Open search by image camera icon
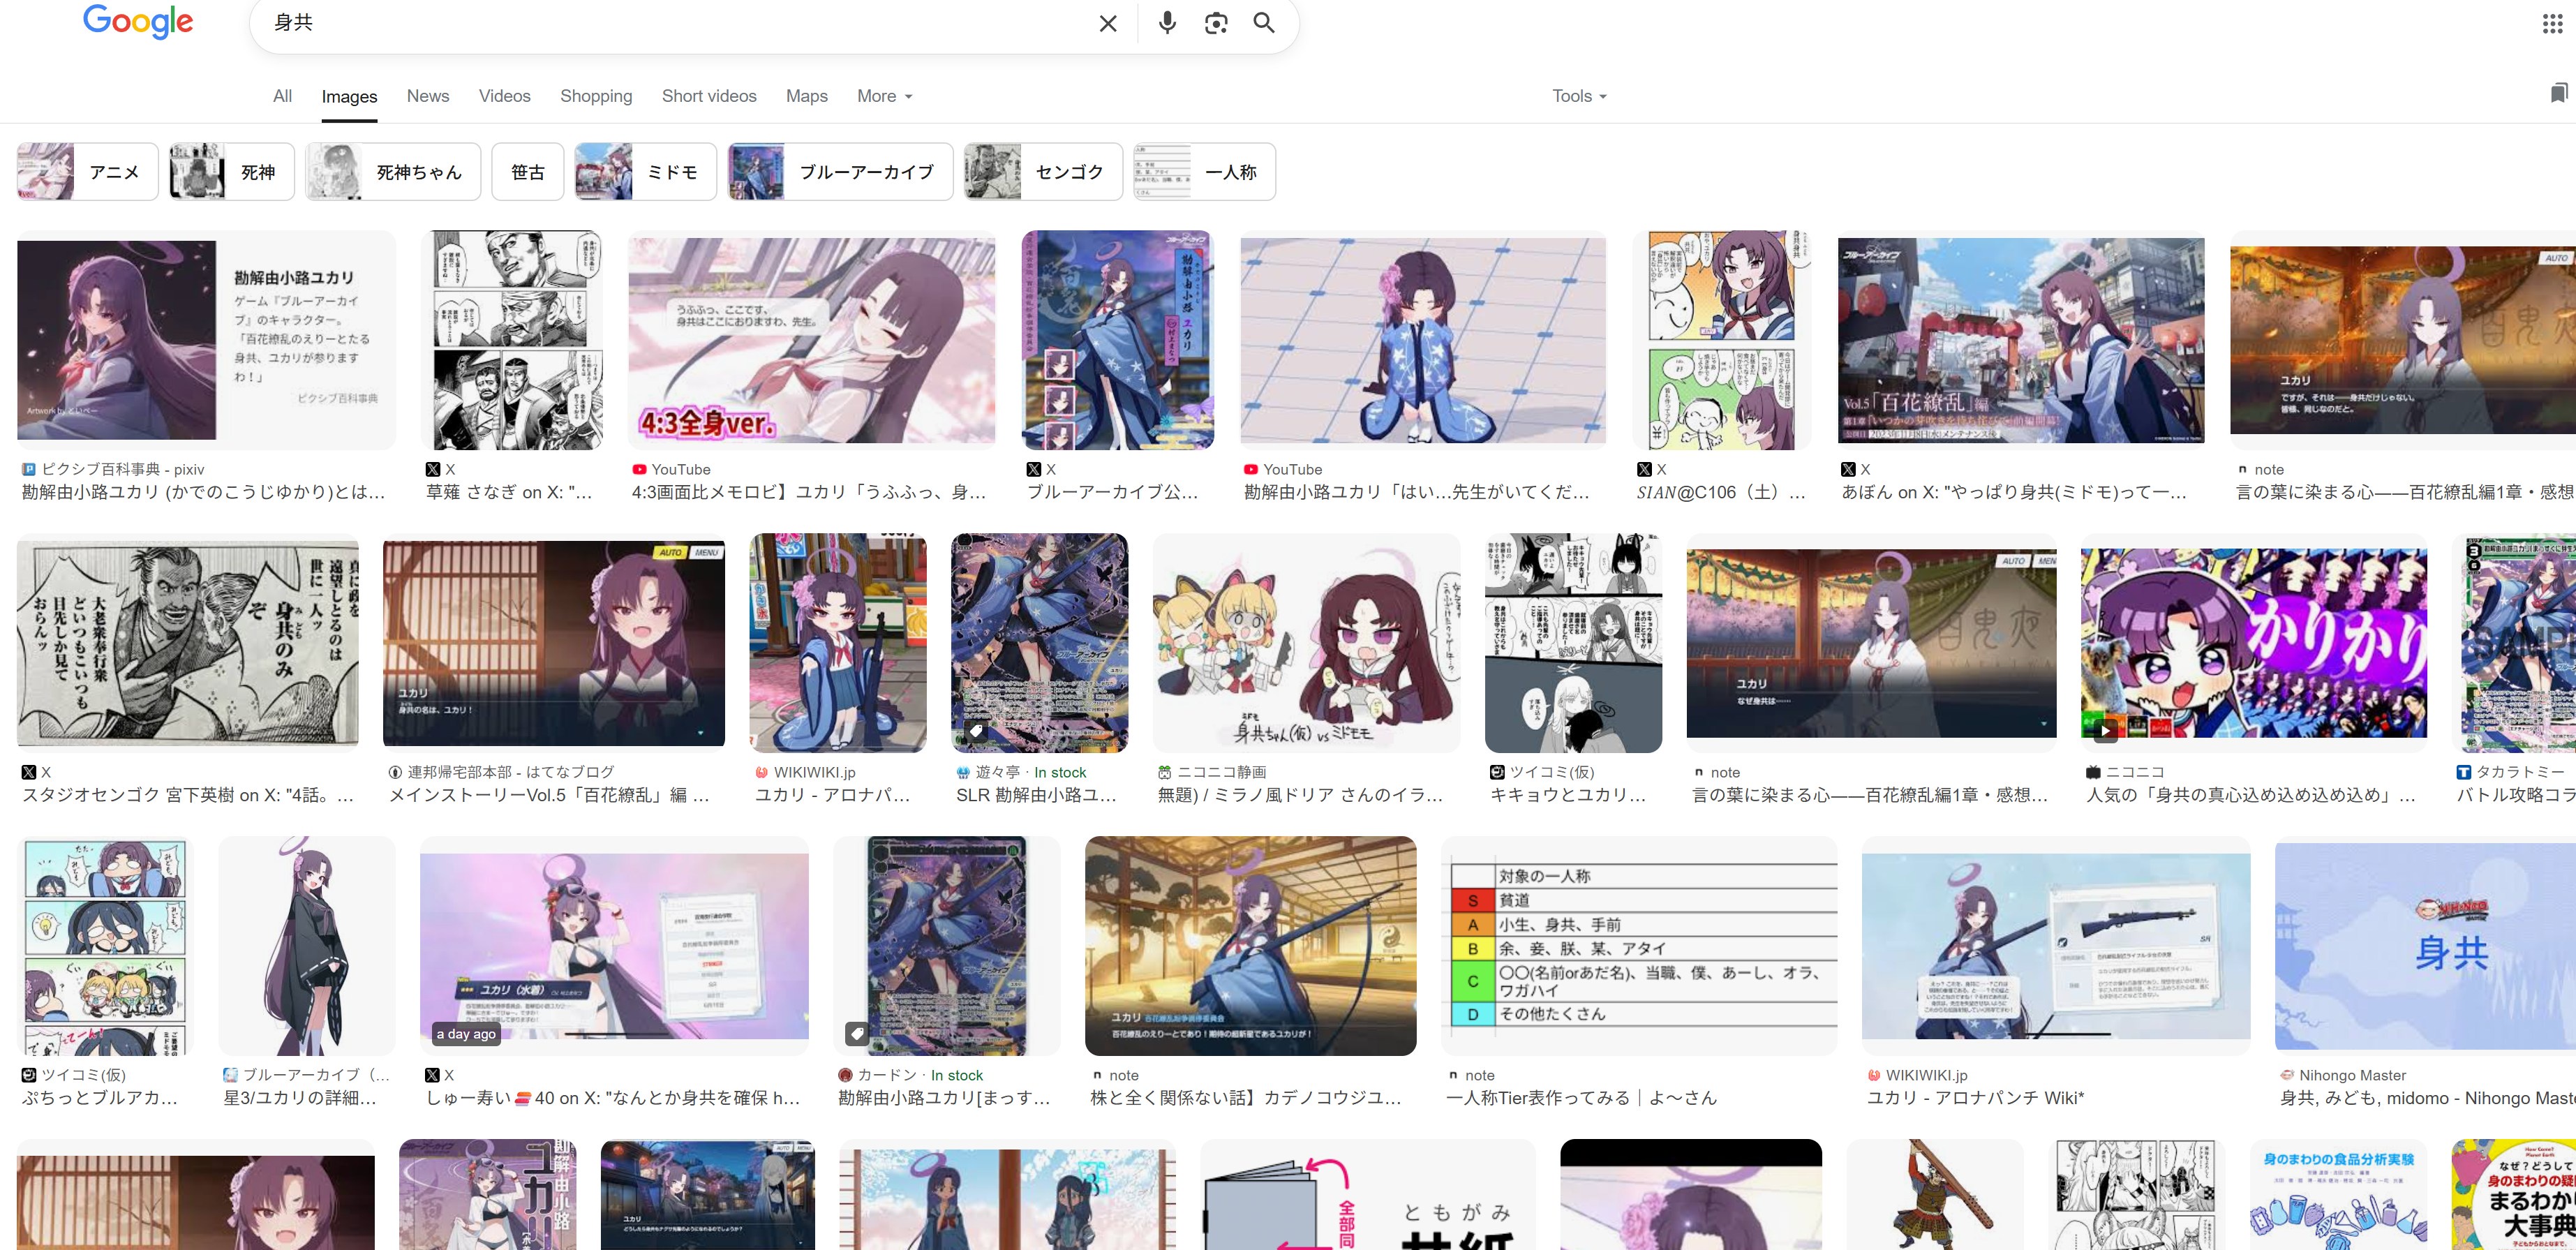Screen dimensions: 2576x1250 pos(1215,23)
